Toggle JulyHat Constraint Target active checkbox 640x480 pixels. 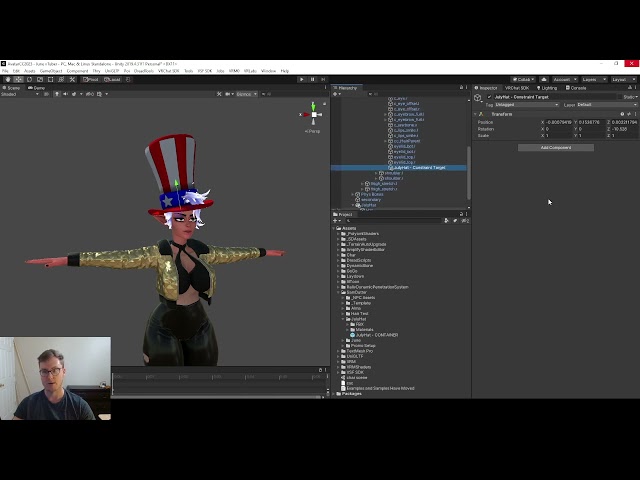489,97
